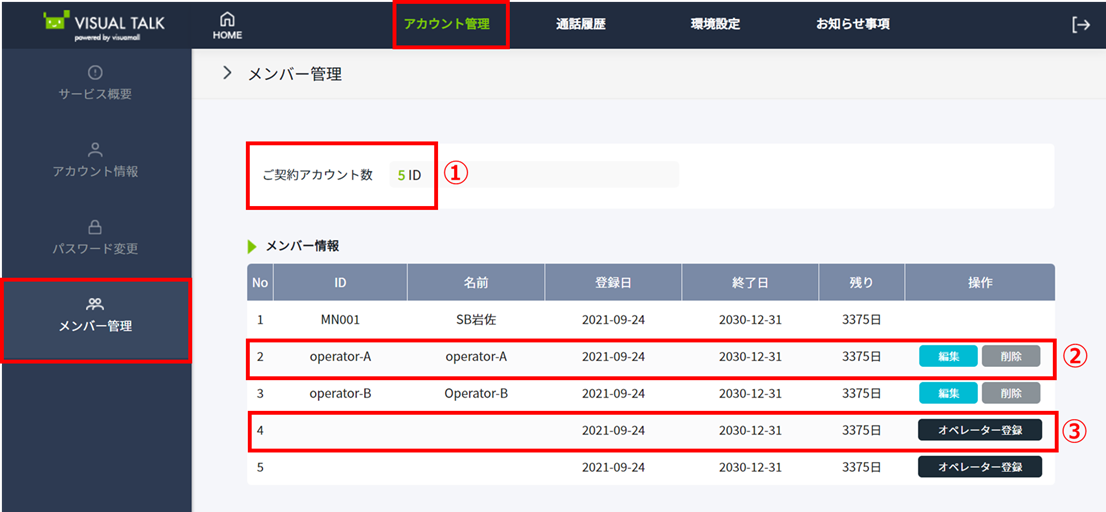Click the HOME house icon
Viewport: 1106px width, 512px height.
pos(227,19)
